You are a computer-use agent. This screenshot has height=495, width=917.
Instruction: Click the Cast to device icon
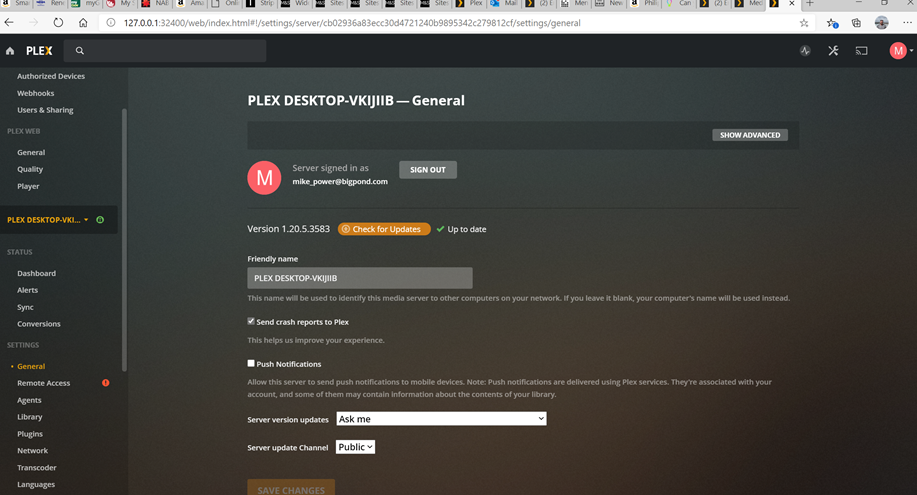tap(861, 51)
